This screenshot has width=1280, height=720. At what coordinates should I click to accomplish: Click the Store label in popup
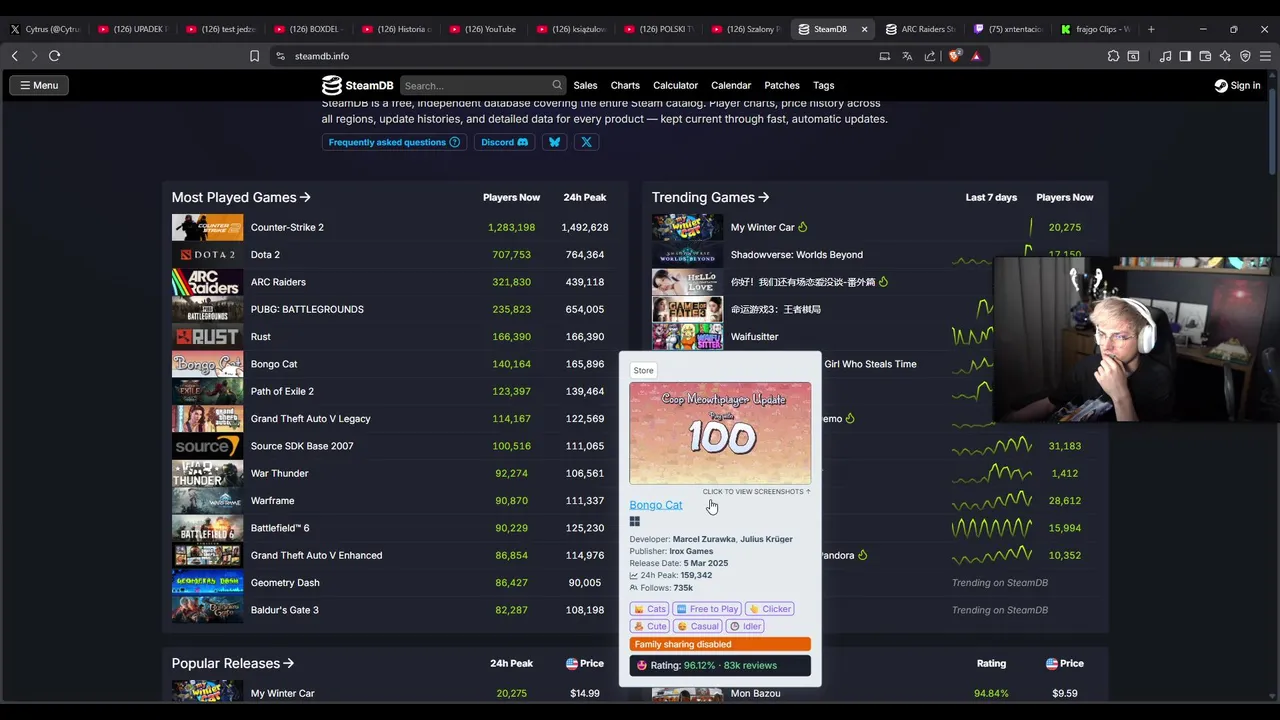click(x=643, y=370)
